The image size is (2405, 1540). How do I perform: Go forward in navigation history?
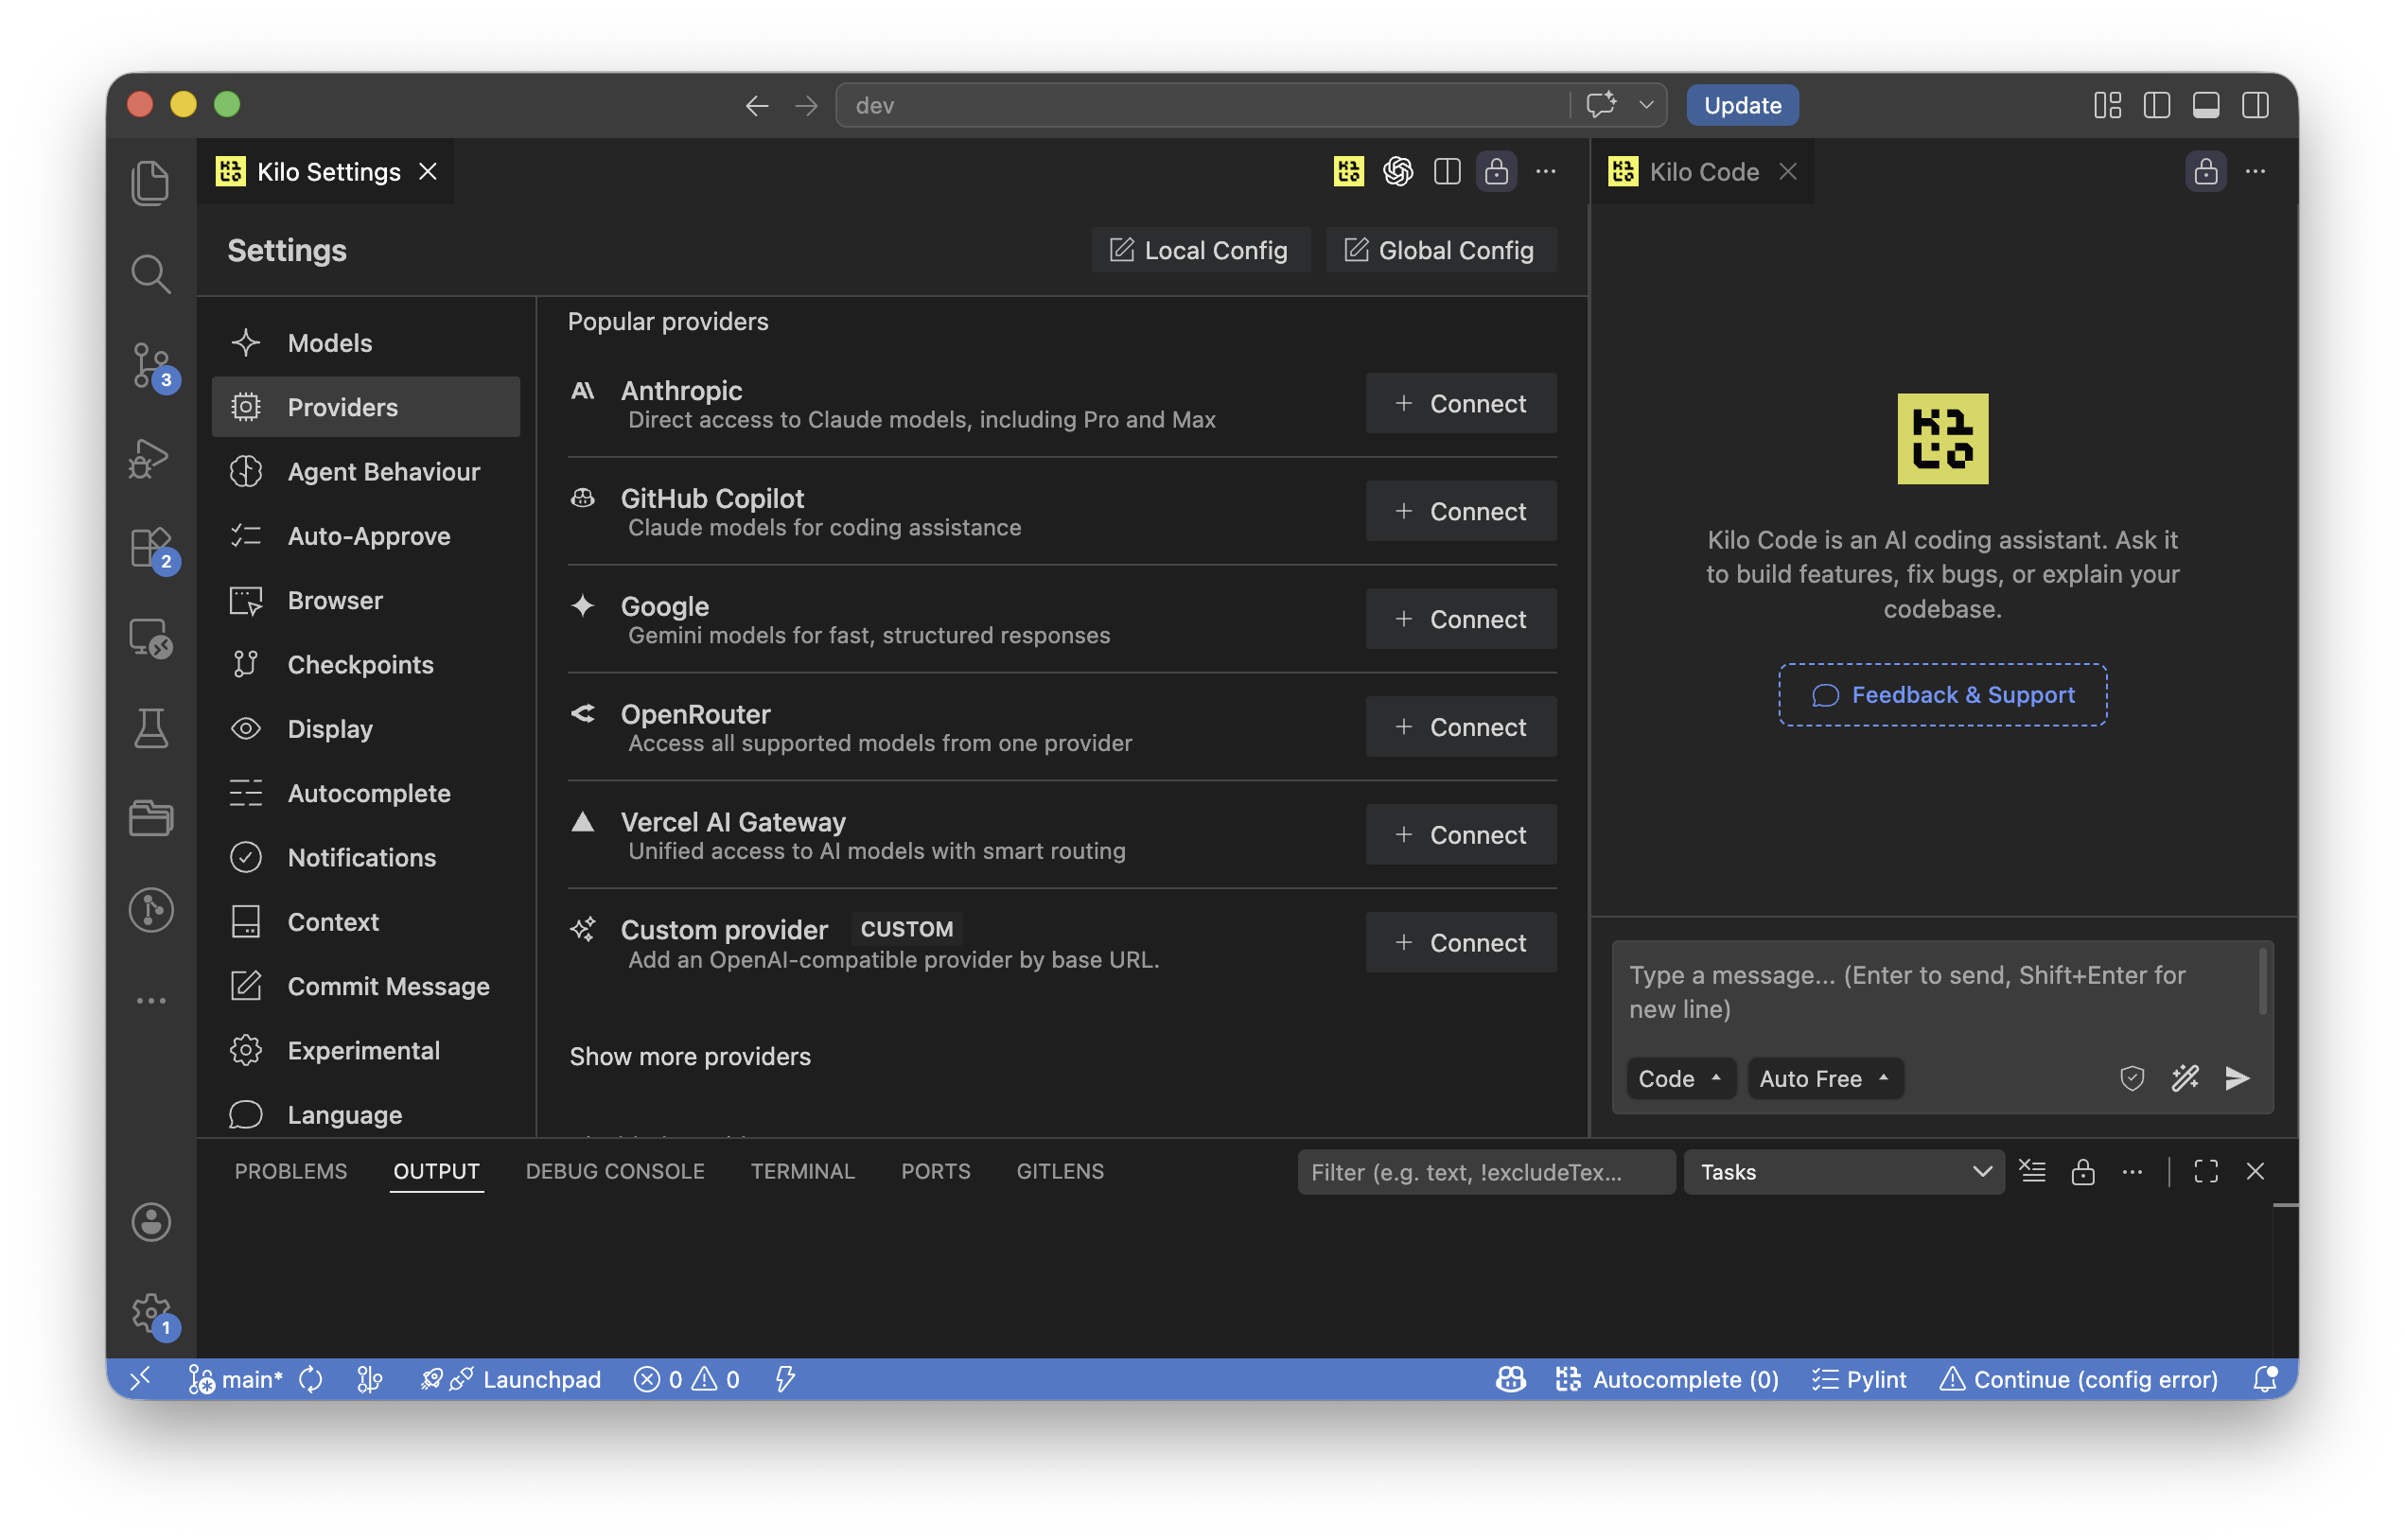806,105
